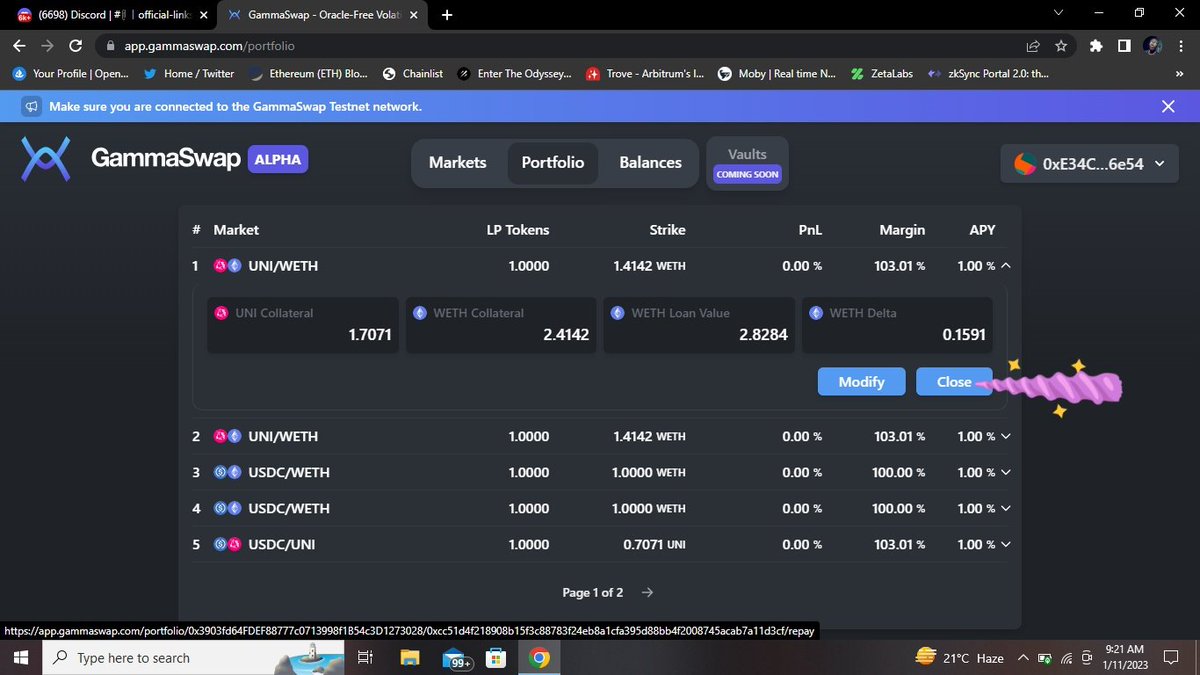Open File Explorer from taskbar
Viewport: 1200px width, 675px height.
pos(411,658)
